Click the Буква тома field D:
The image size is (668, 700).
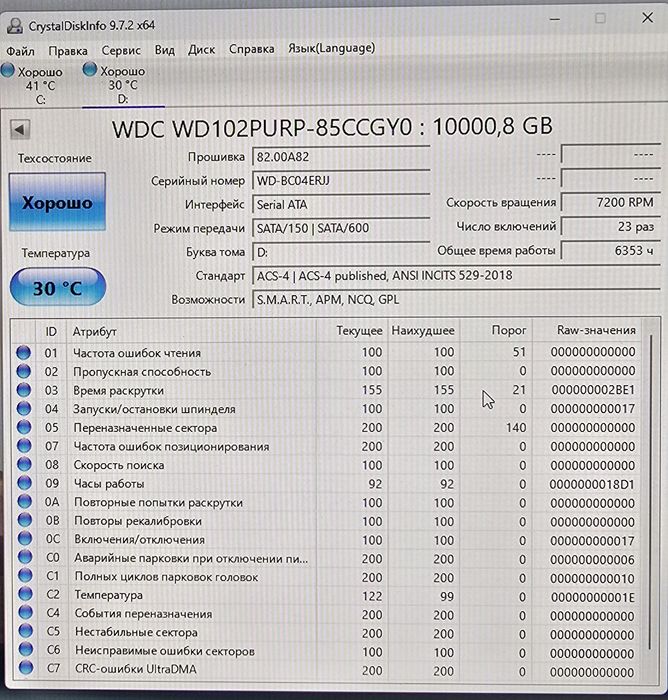pyautogui.click(x=341, y=252)
